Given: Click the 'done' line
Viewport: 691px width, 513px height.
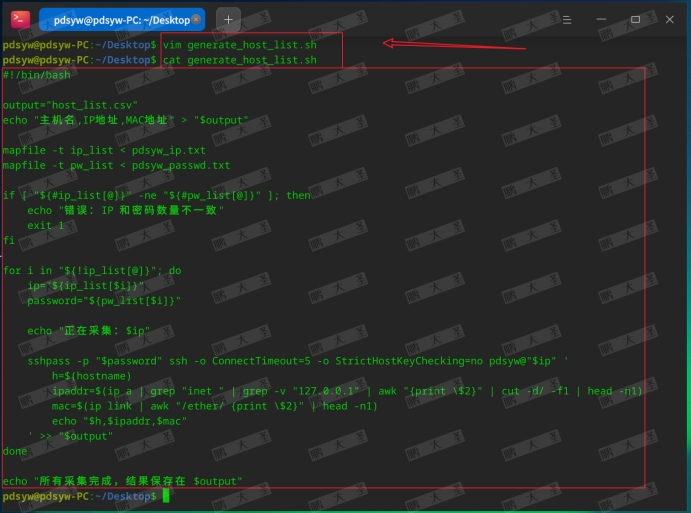Looking at the screenshot, I should click(15, 451).
